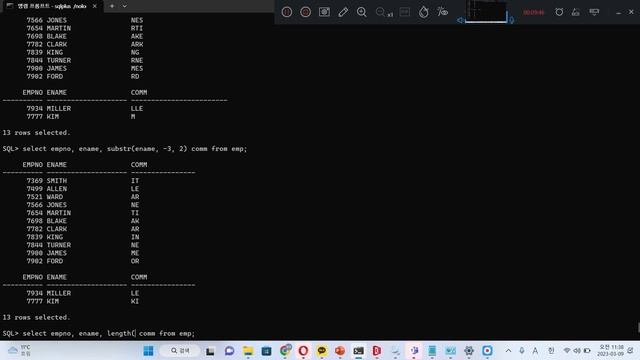Close the sqlplus terminal tab
640x360 pixels.
point(95,6)
